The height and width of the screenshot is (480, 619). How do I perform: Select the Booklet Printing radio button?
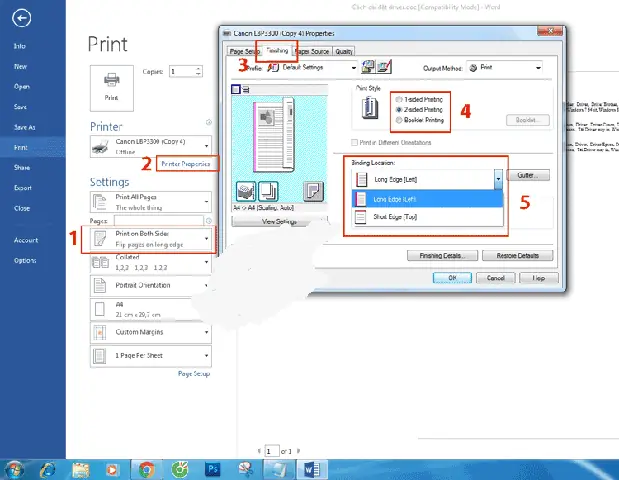pyautogui.click(x=399, y=120)
